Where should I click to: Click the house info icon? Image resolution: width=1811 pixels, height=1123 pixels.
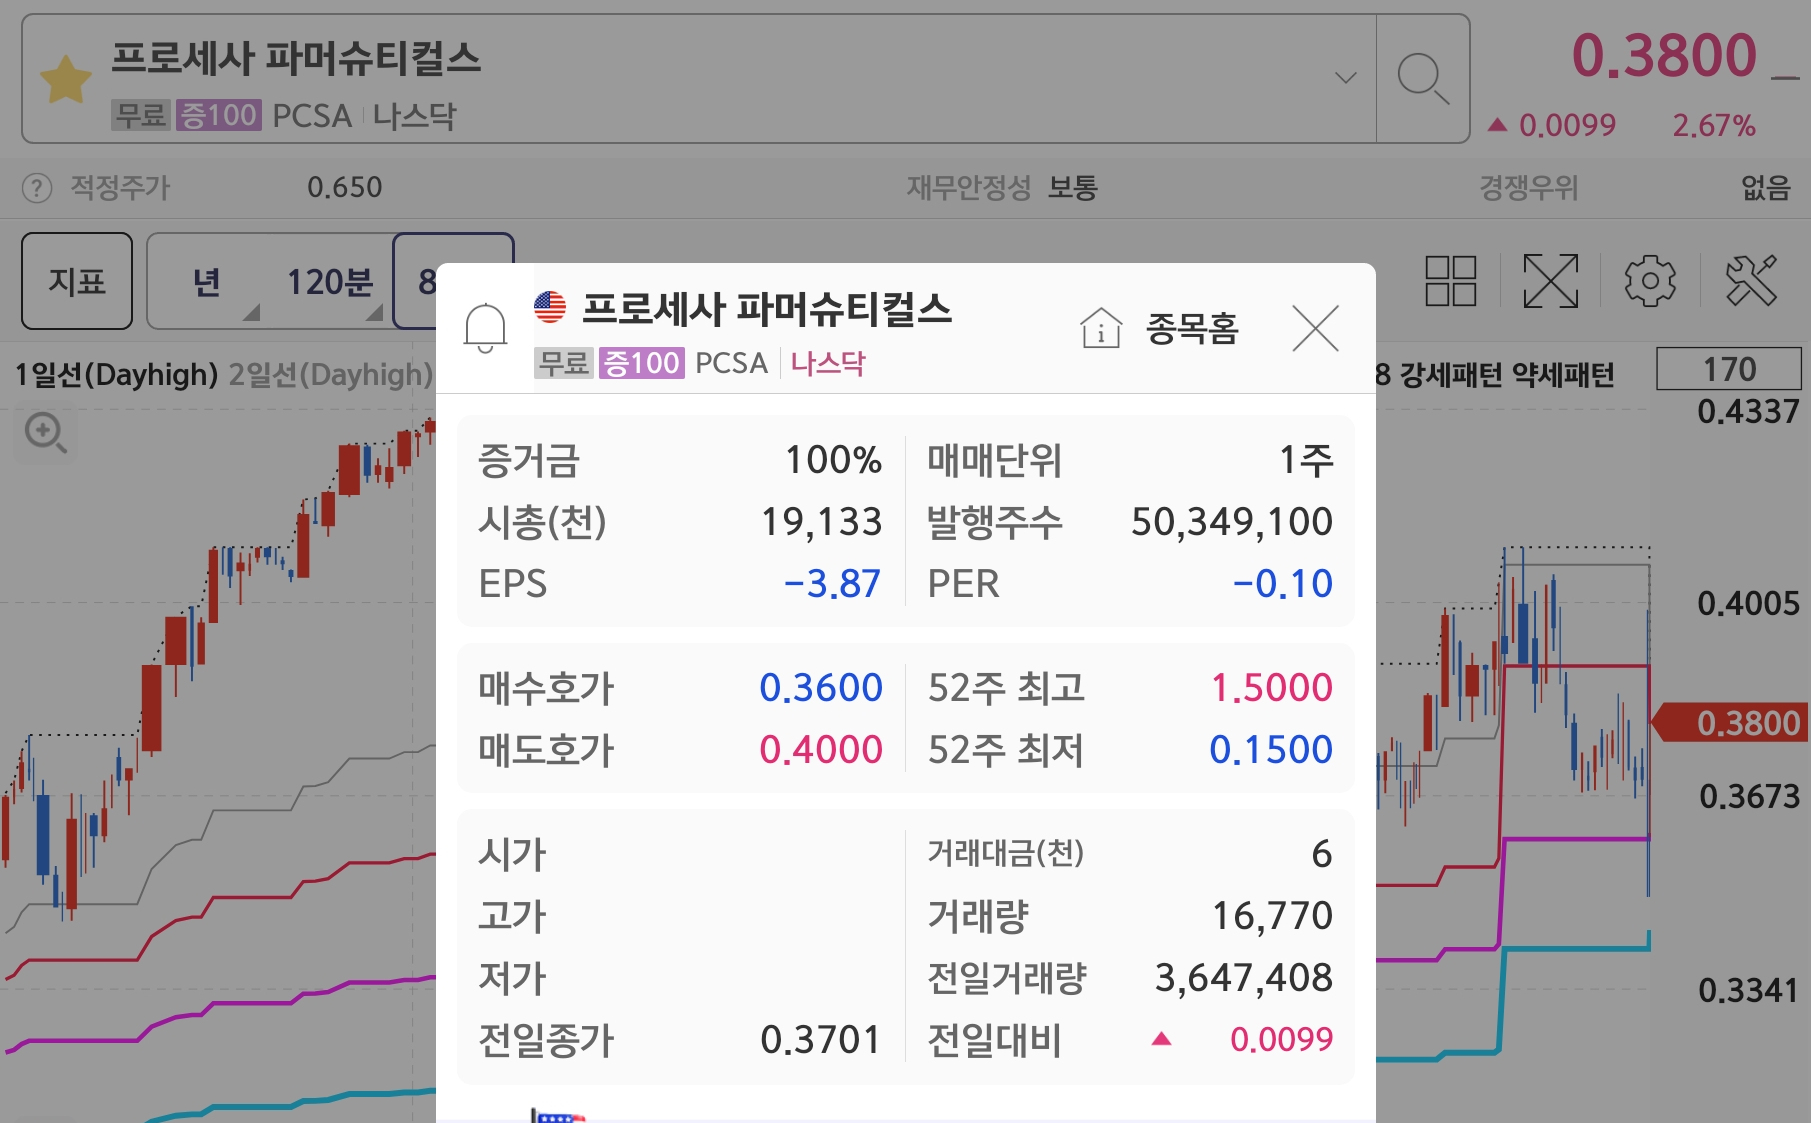(x=1101, y=328)
